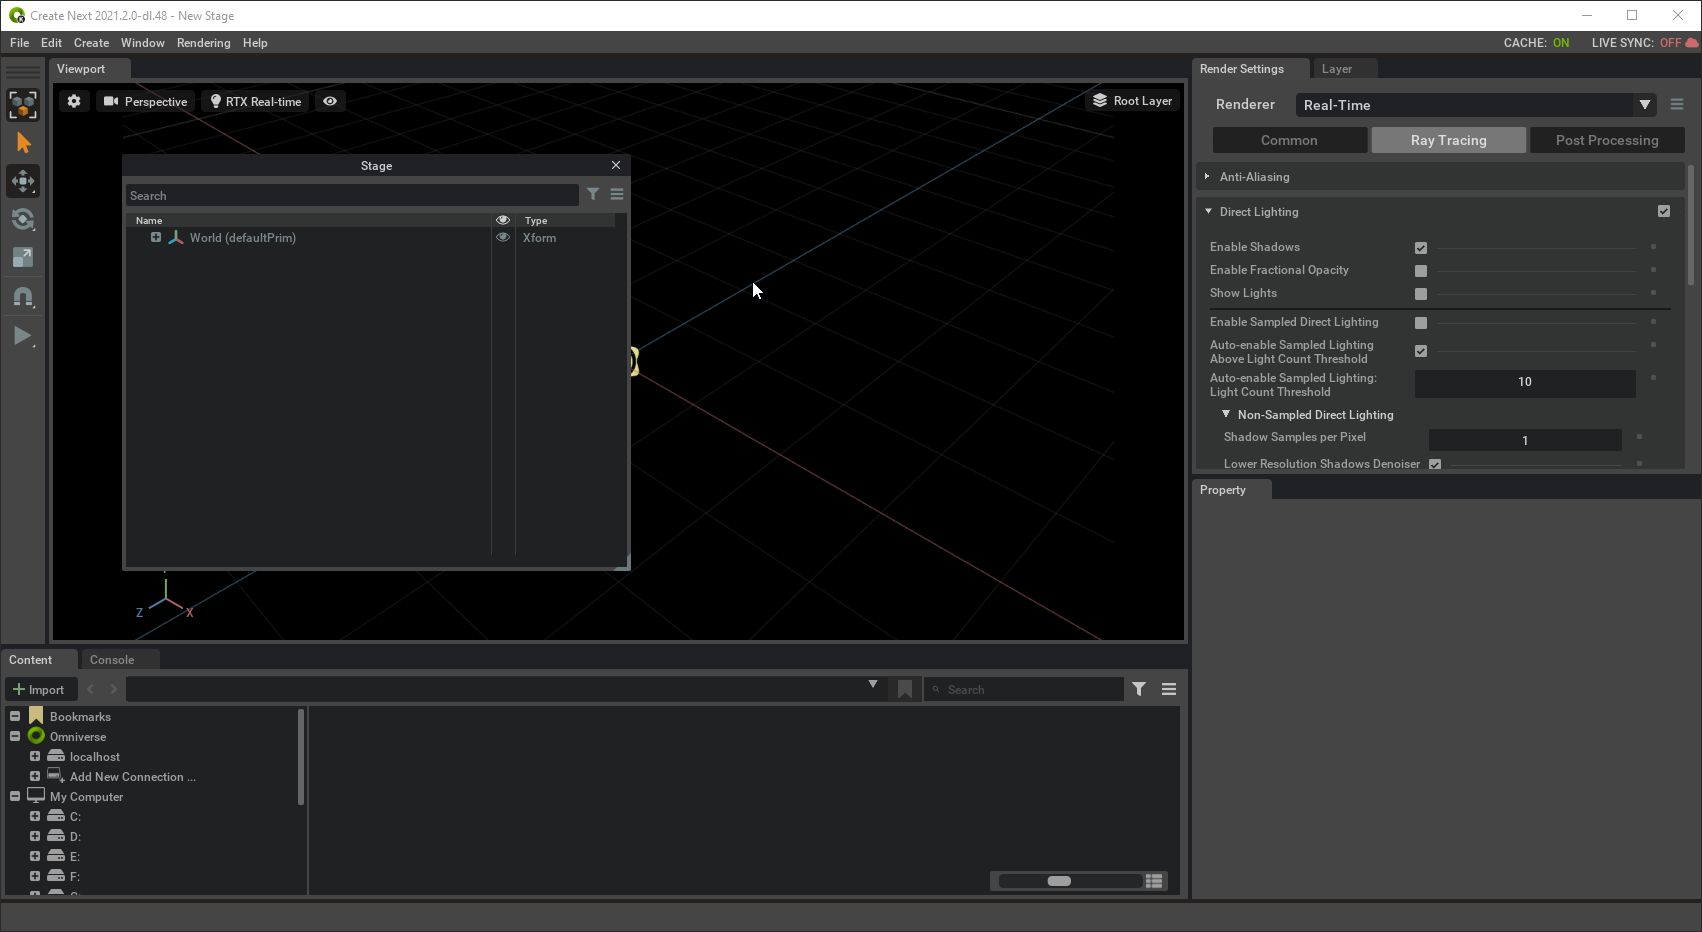This screenshot has width=1702, height=932.
Task: Open the RTX Real-time renderer selector
Action: pos(254,101)
